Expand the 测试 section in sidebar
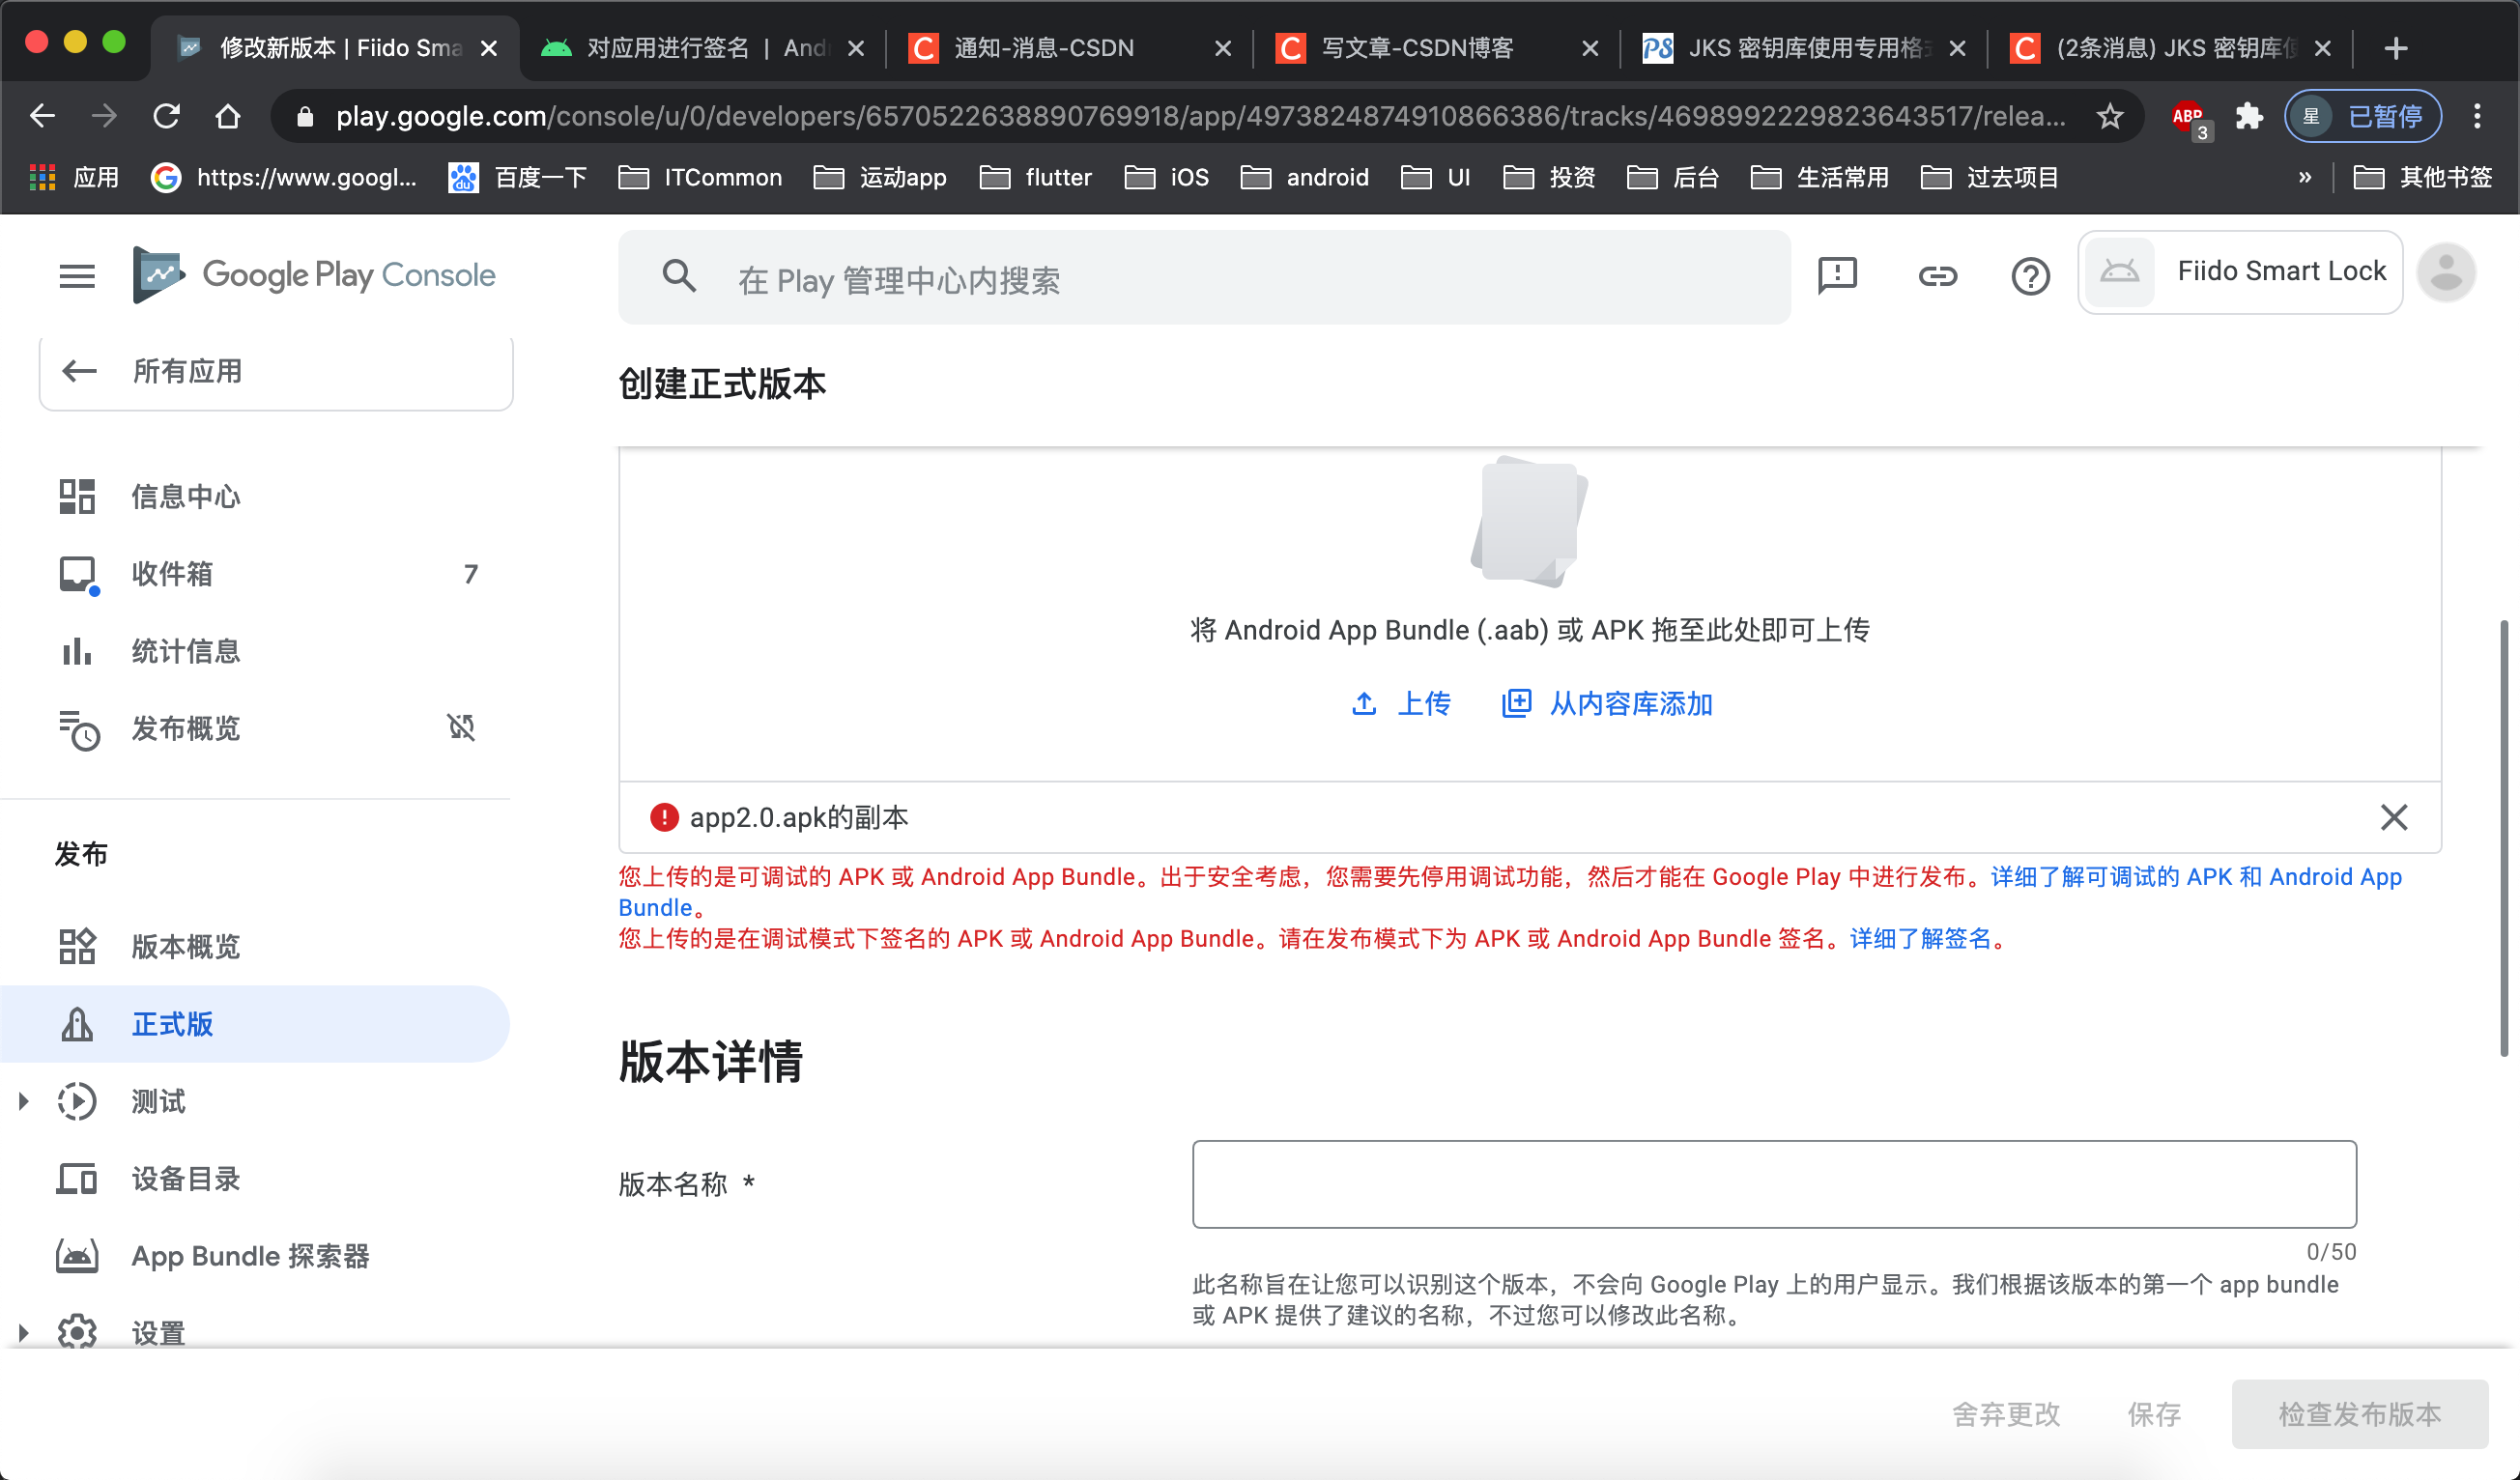Viewport: 2520px width, 1480px height. [24, 1101]
